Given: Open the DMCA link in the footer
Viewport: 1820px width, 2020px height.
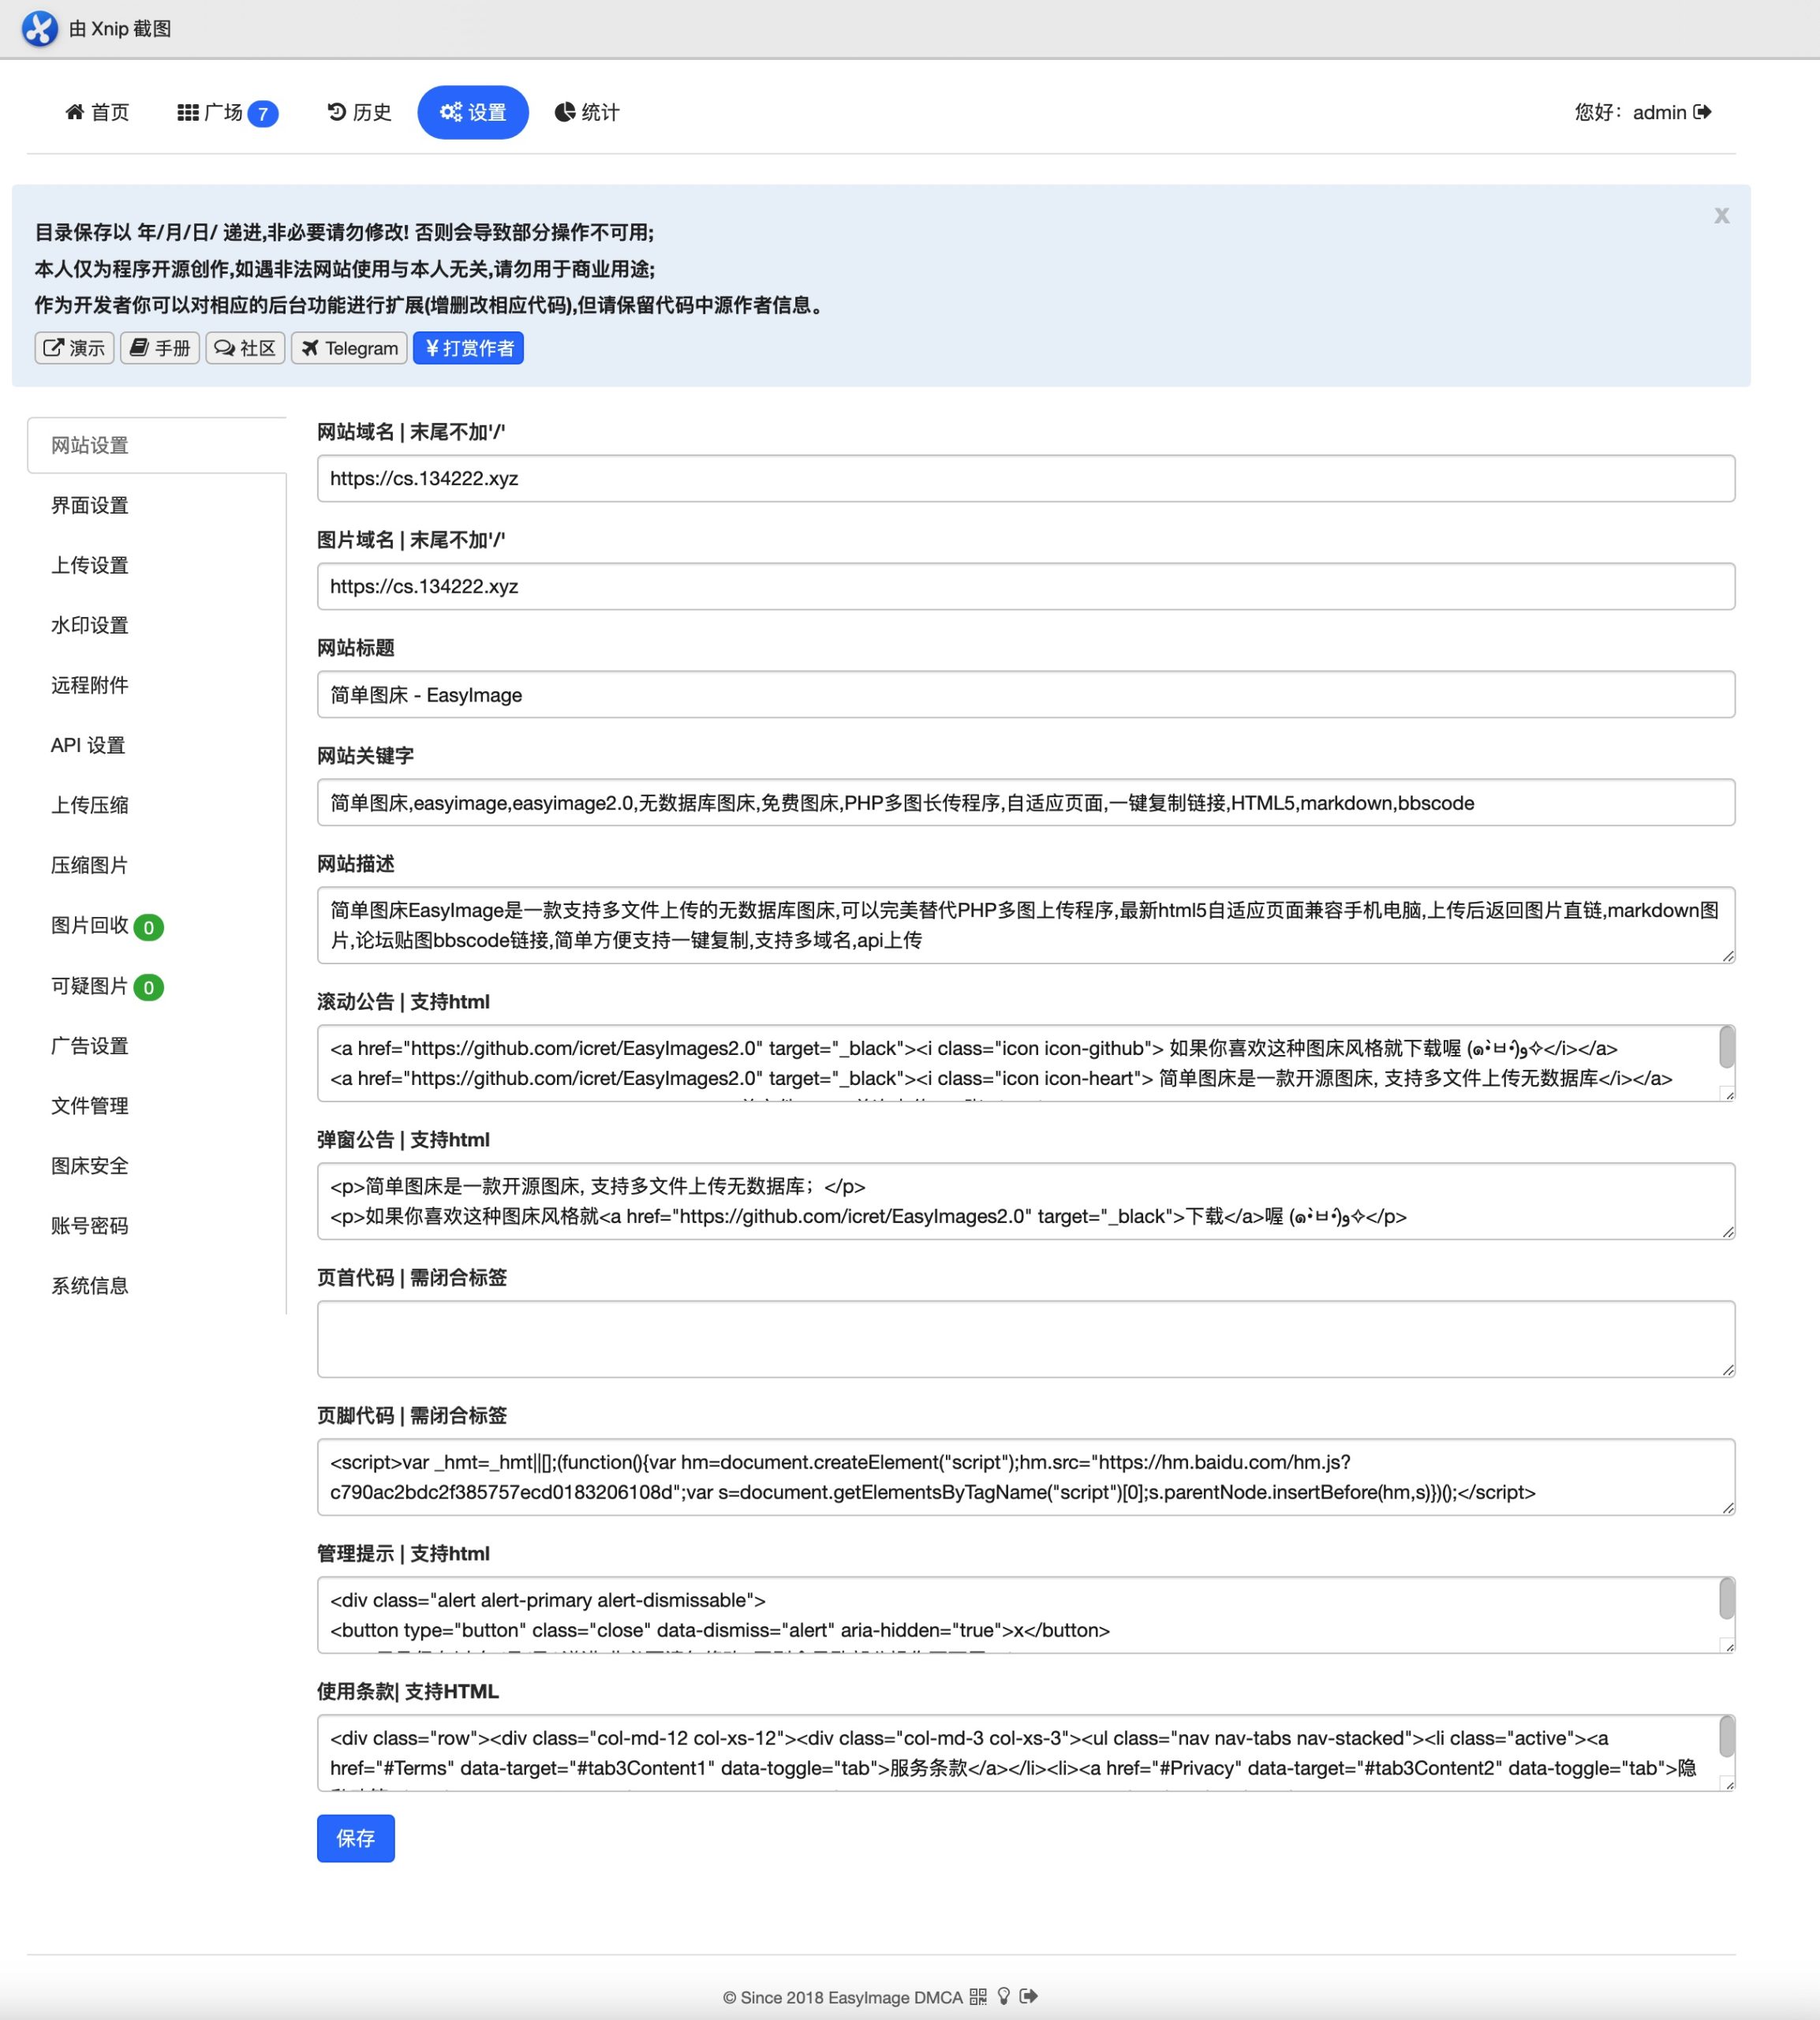Looking at the screenshot, I should click(x=938, y=1997).
